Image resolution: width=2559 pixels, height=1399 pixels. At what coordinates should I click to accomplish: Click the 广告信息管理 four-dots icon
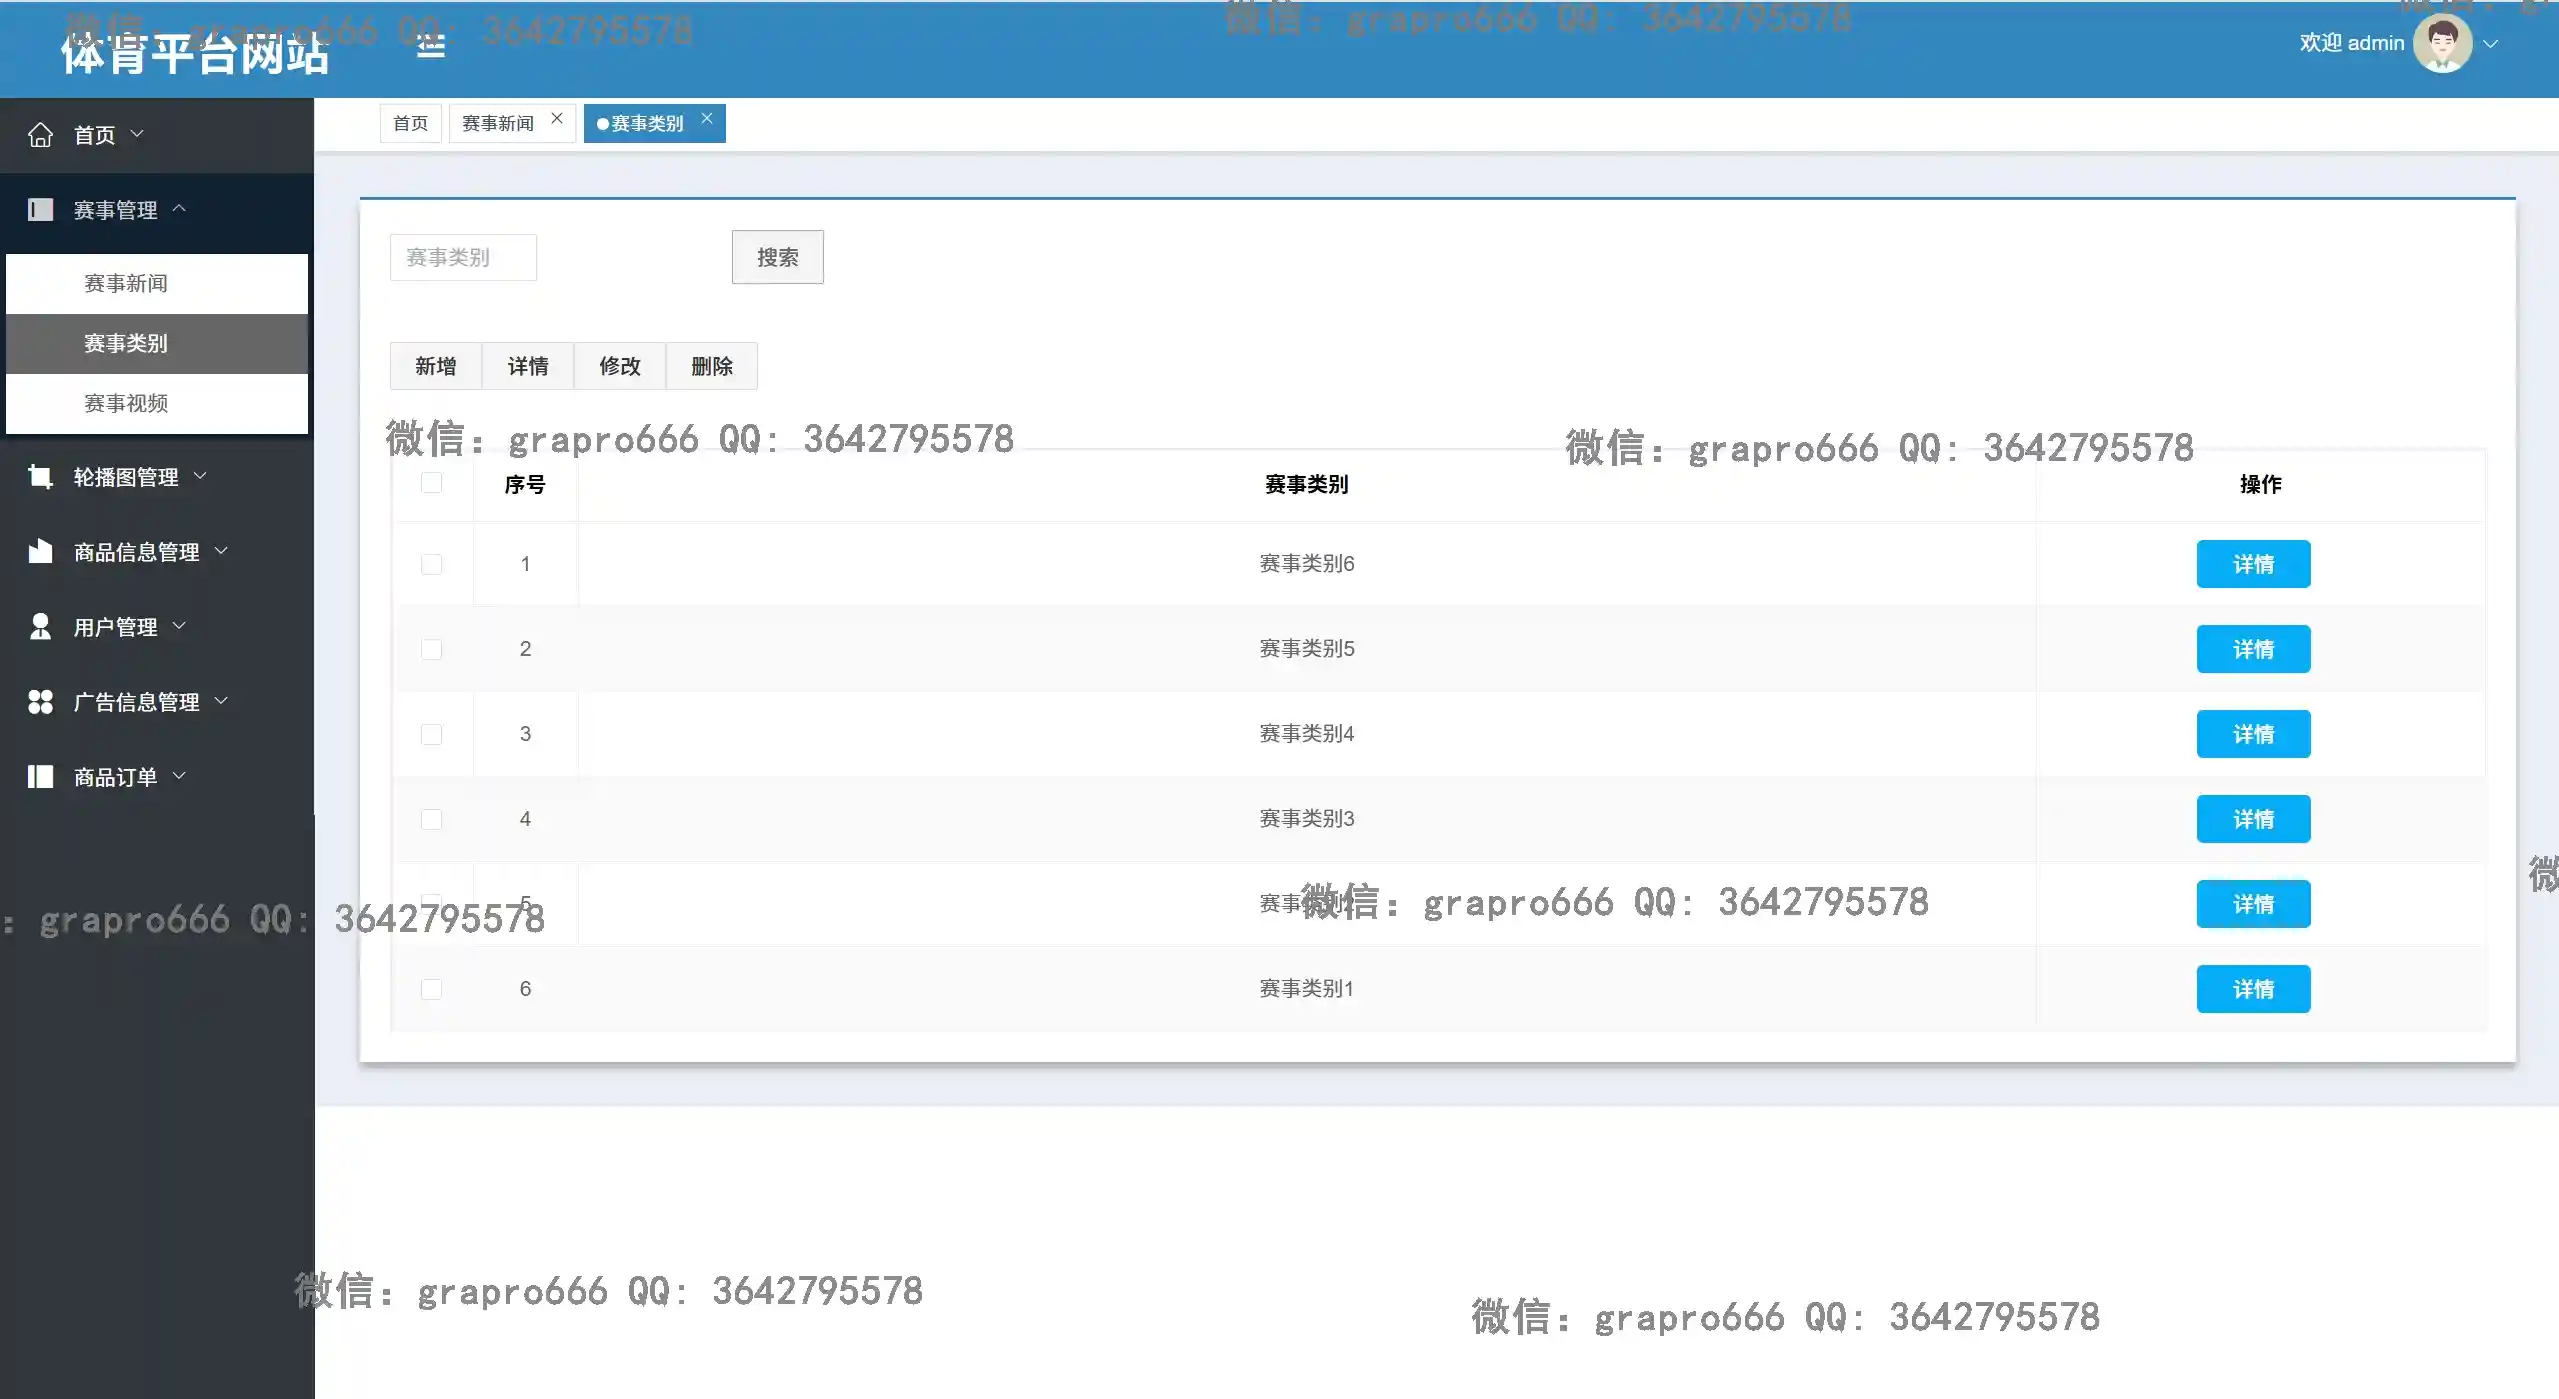tap(40, 702)
